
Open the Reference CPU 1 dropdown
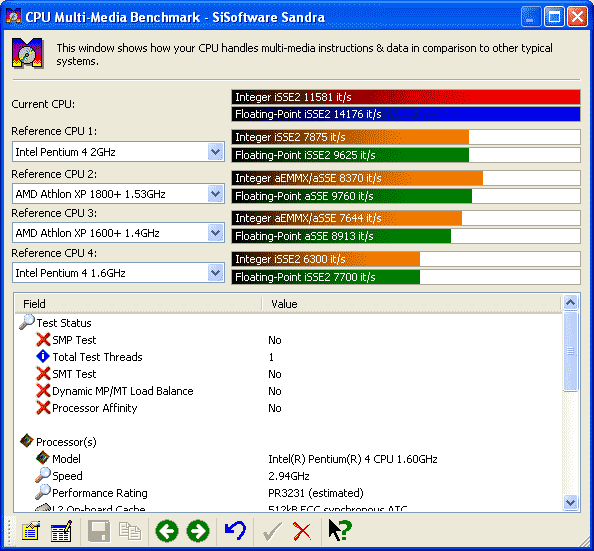pyautogui.click(x=216, y=152)
